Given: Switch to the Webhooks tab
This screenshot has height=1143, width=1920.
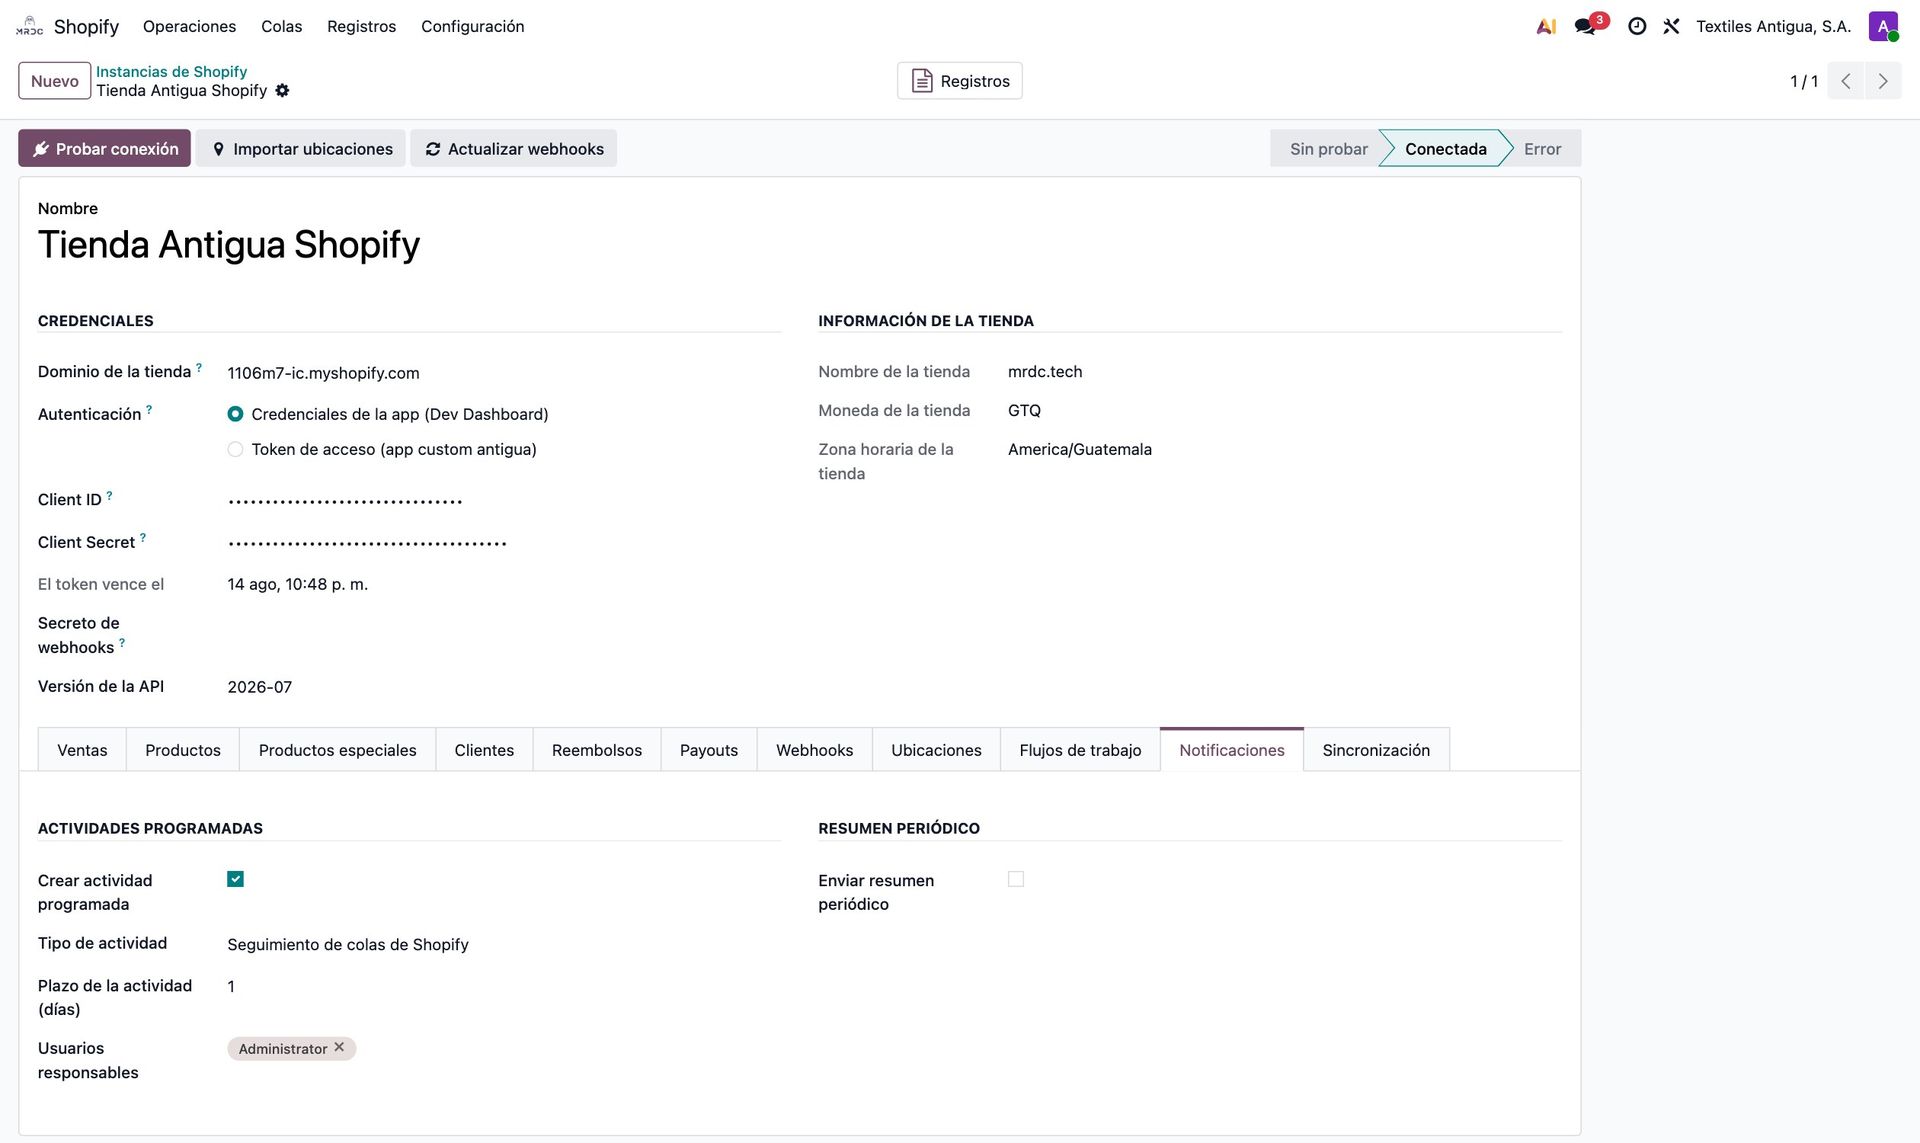Looking at the screenshot, I should (x=815, y=750).
